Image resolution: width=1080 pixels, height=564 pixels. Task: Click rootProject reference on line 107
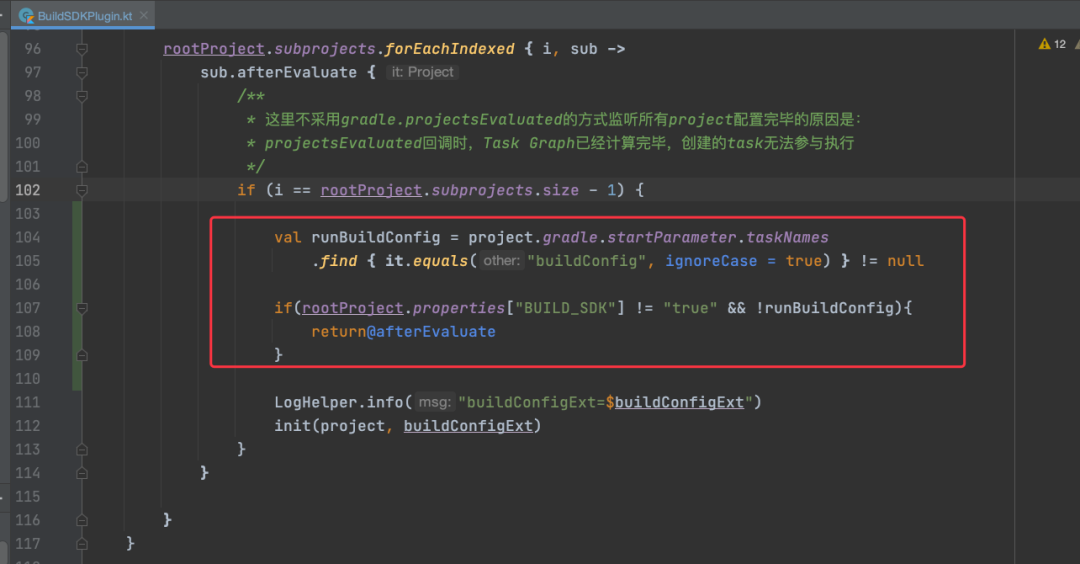coord(353,308)
